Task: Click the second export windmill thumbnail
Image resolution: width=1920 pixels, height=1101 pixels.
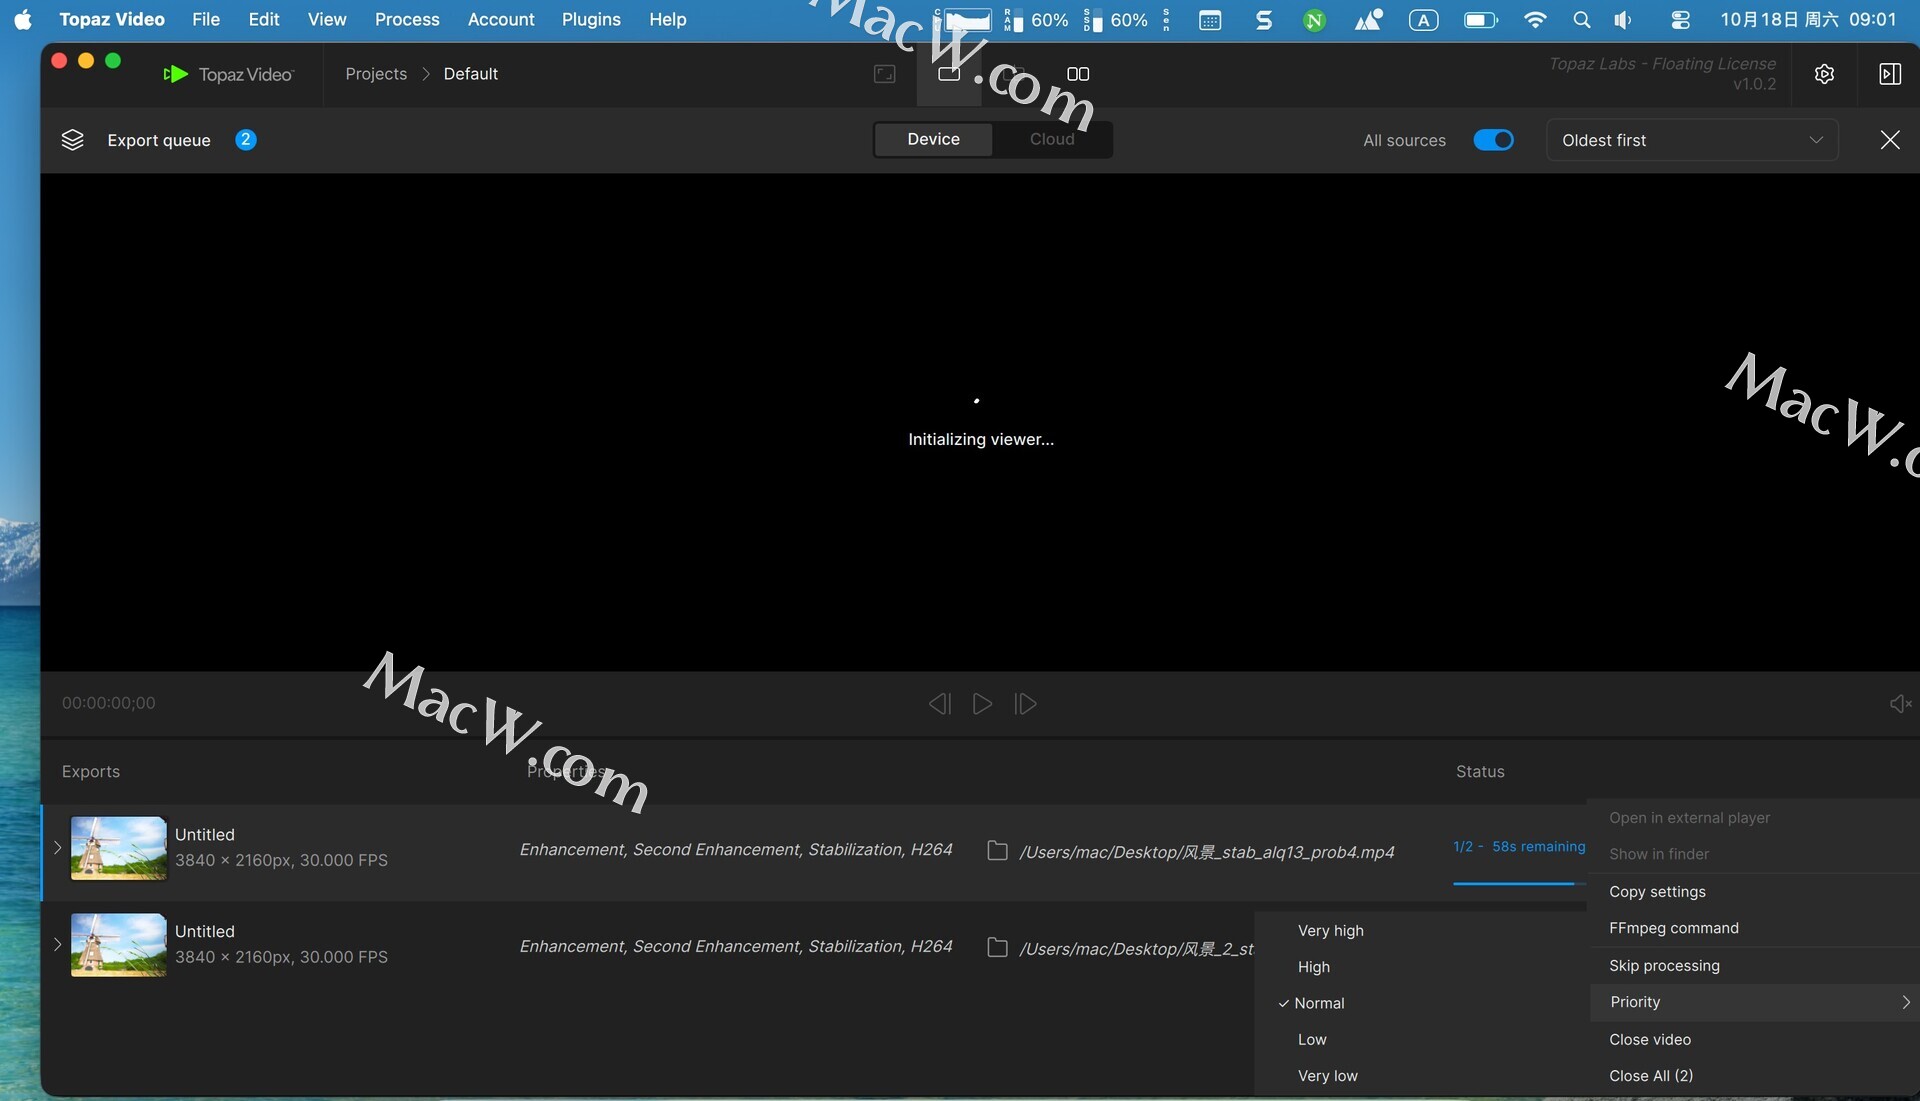Action: pos(118,945)
